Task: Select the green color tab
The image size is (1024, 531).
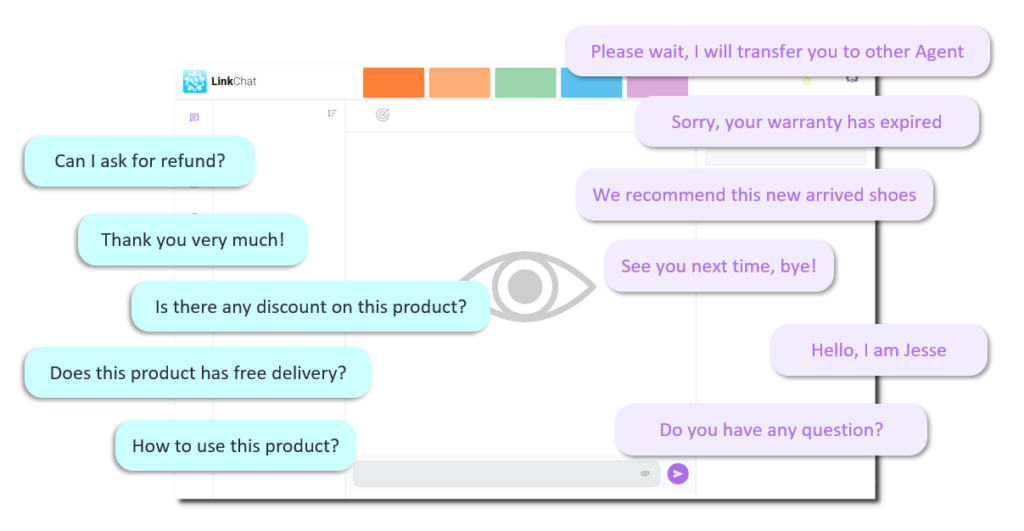Action: click(x=526, y=82)
